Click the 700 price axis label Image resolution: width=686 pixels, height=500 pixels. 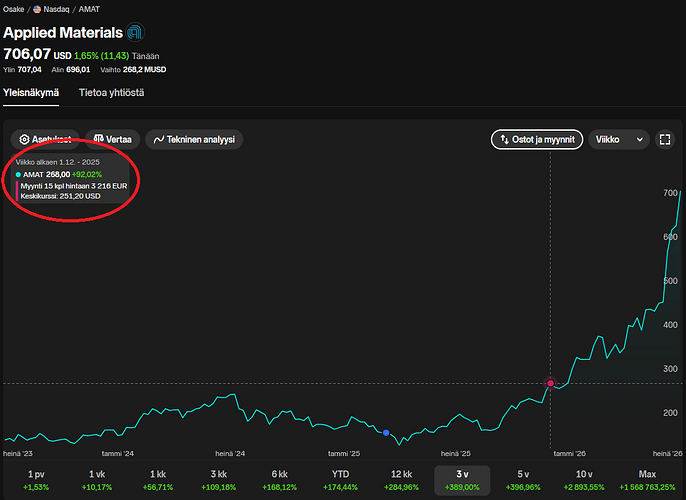click(x=670, y=193)
